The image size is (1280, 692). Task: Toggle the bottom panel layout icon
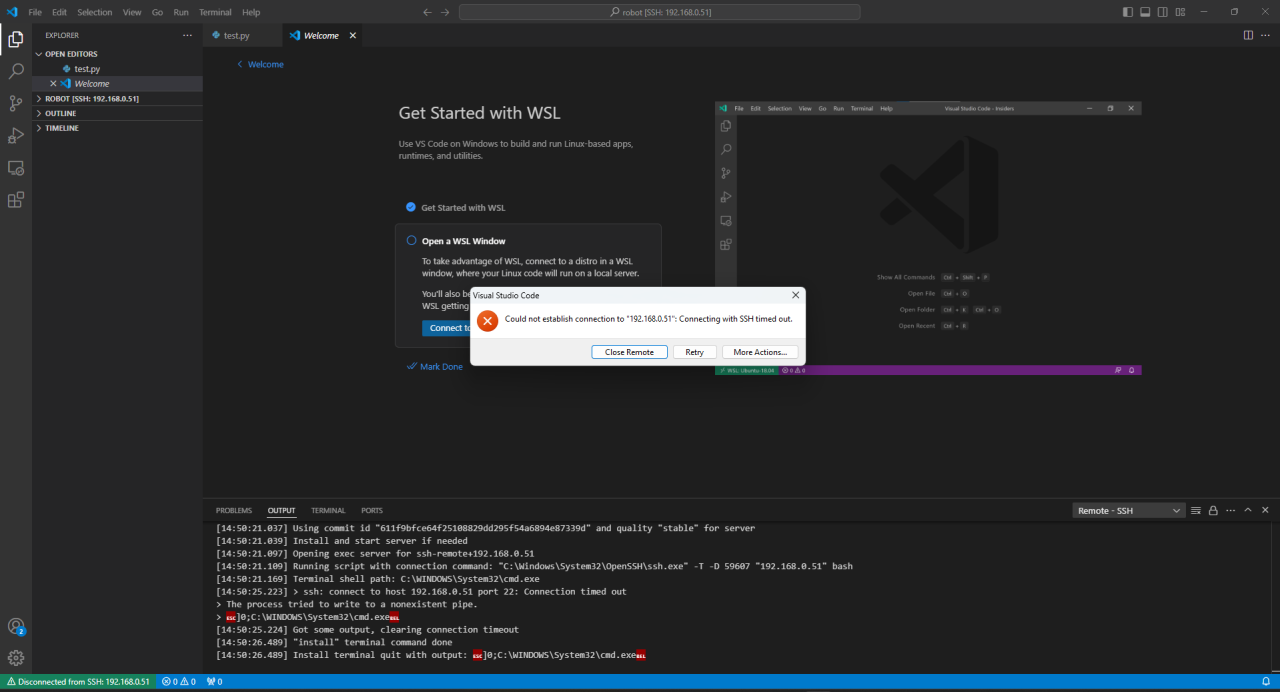click(1145, 12)
